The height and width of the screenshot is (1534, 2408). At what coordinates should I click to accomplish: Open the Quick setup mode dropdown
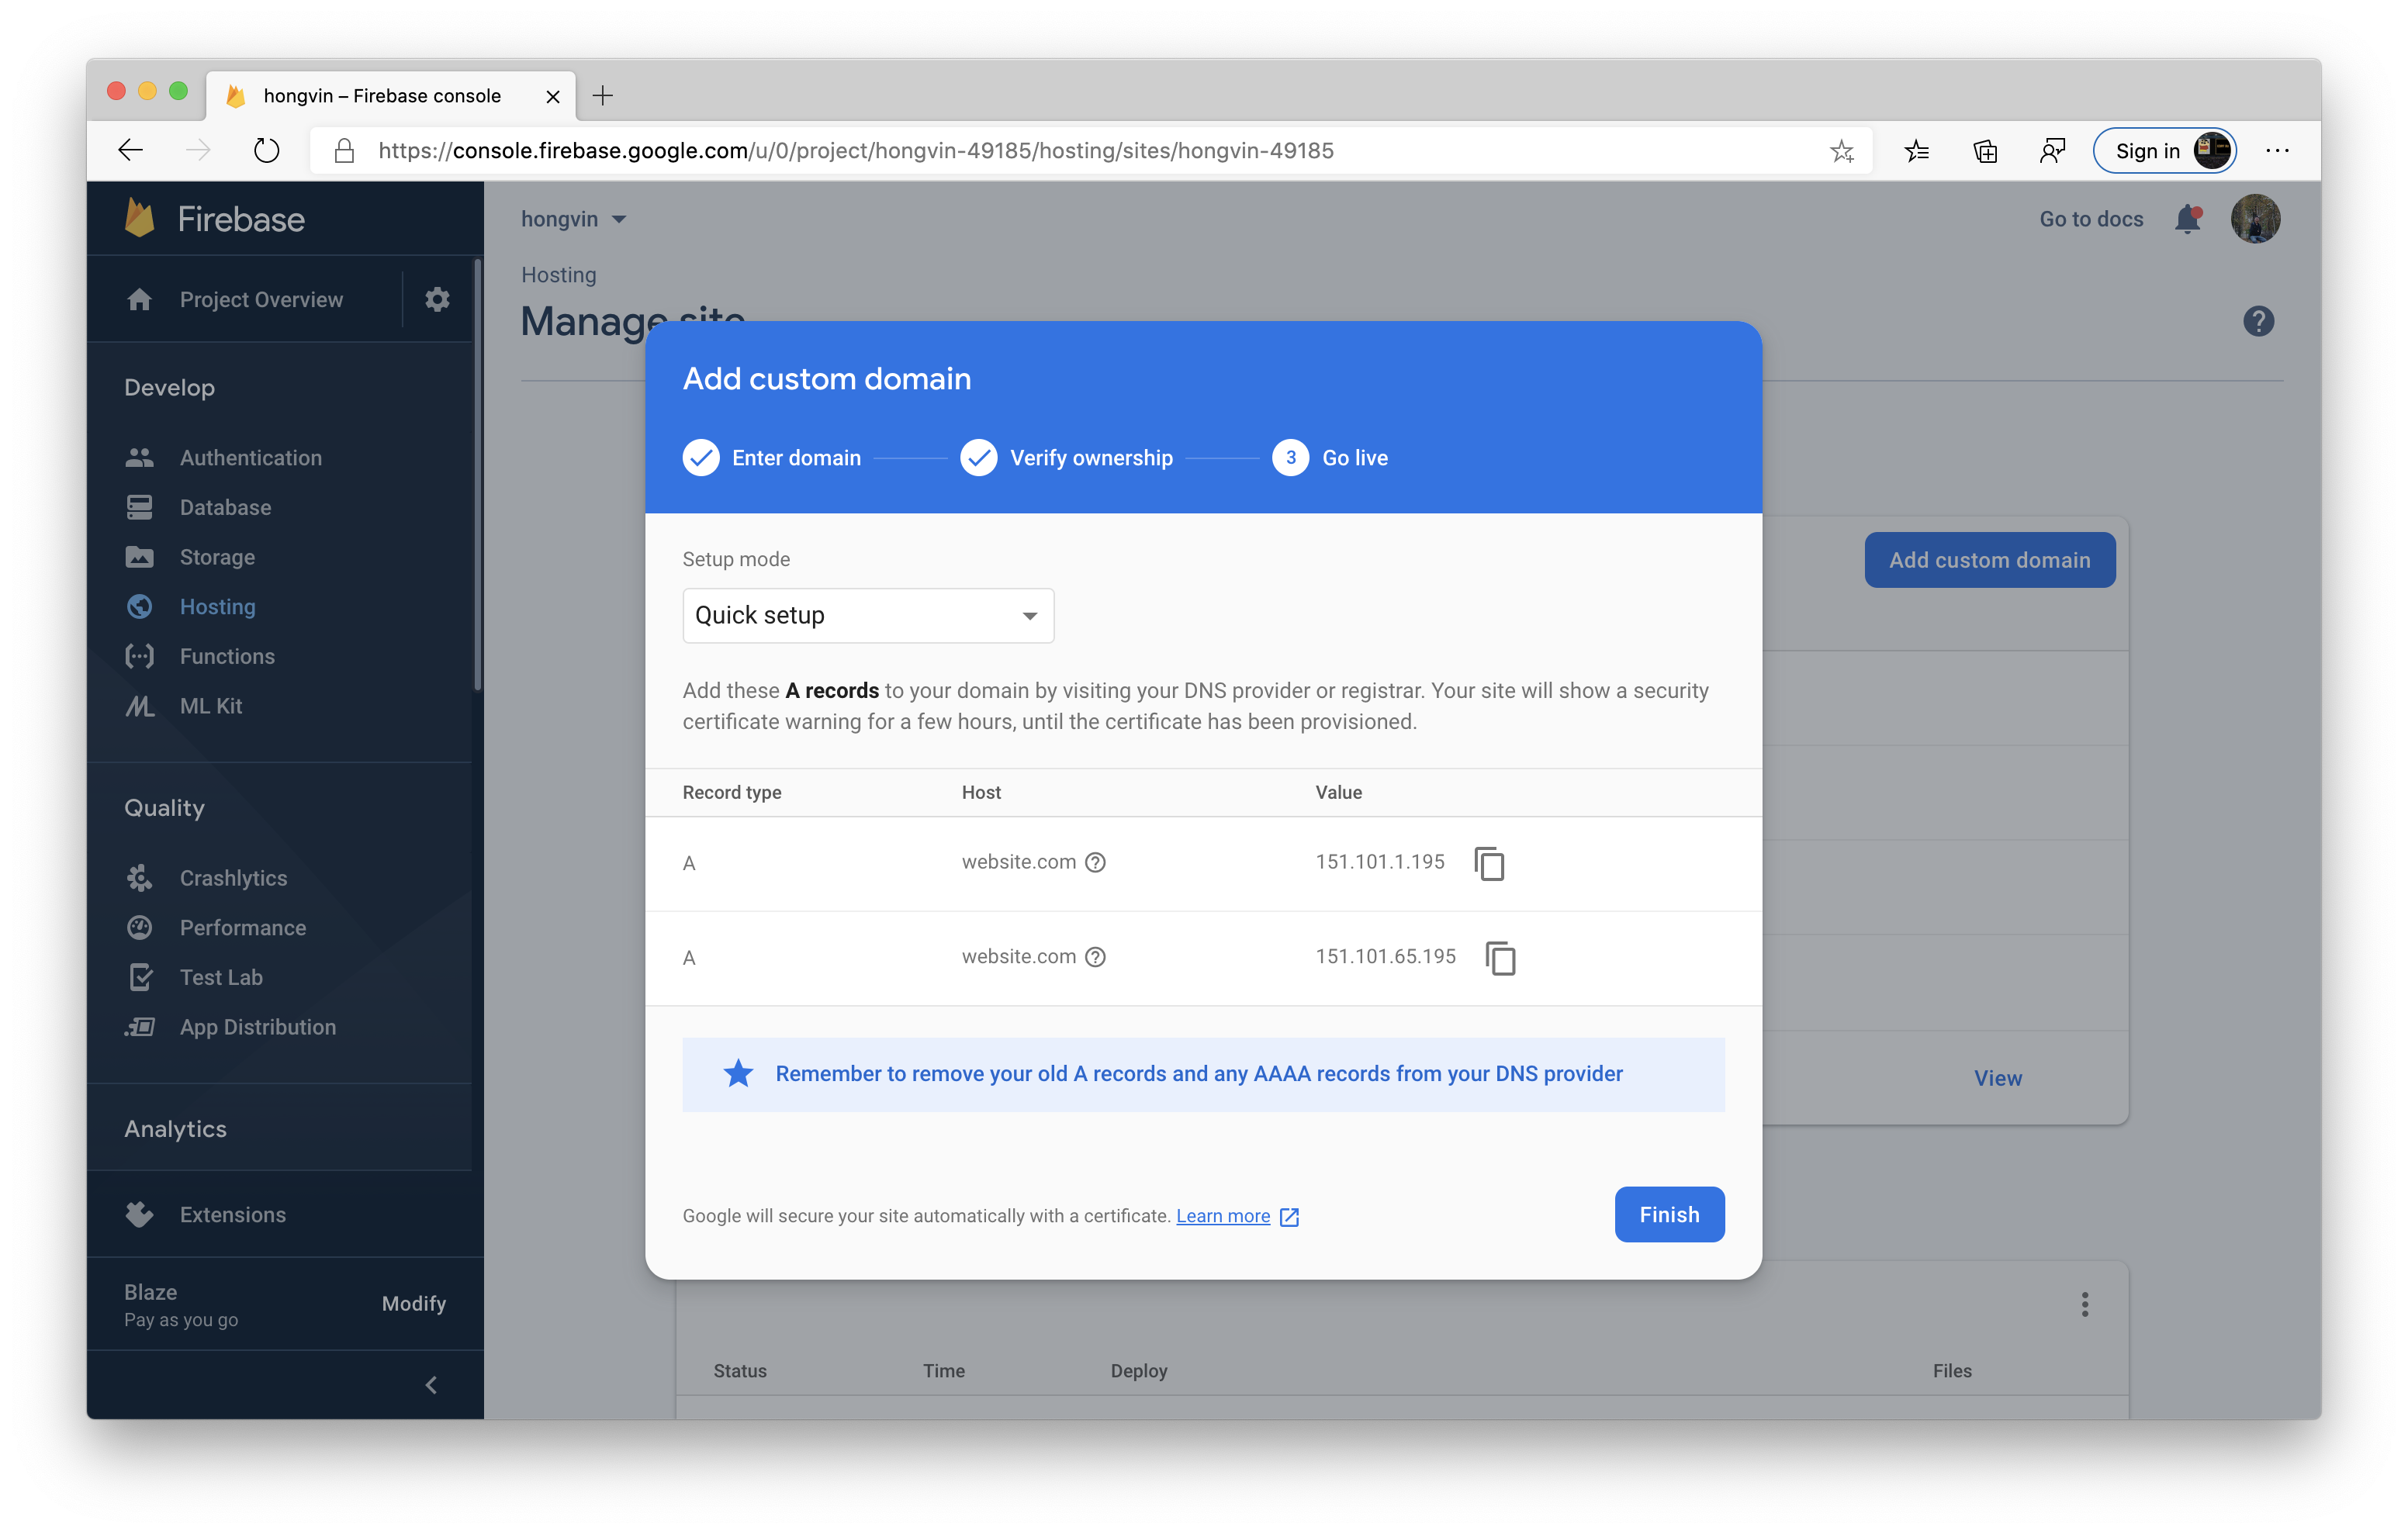click(867, 615)
